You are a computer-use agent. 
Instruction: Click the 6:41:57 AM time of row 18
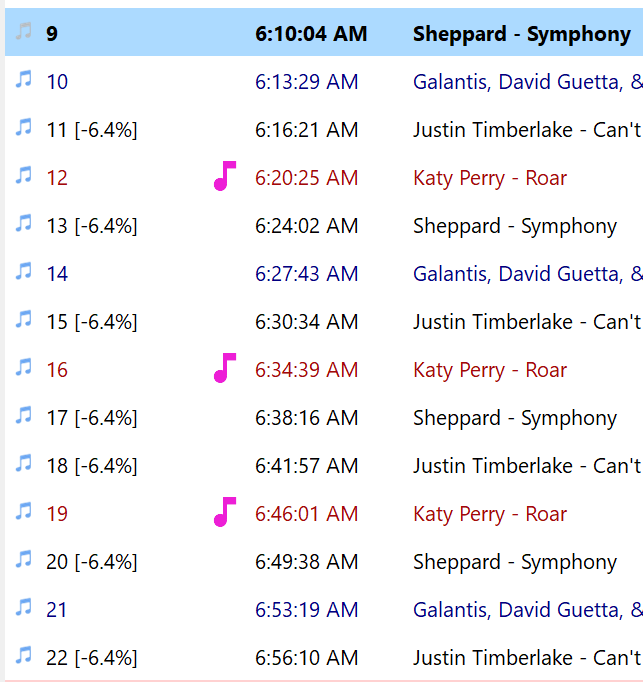tap(306, 466)
